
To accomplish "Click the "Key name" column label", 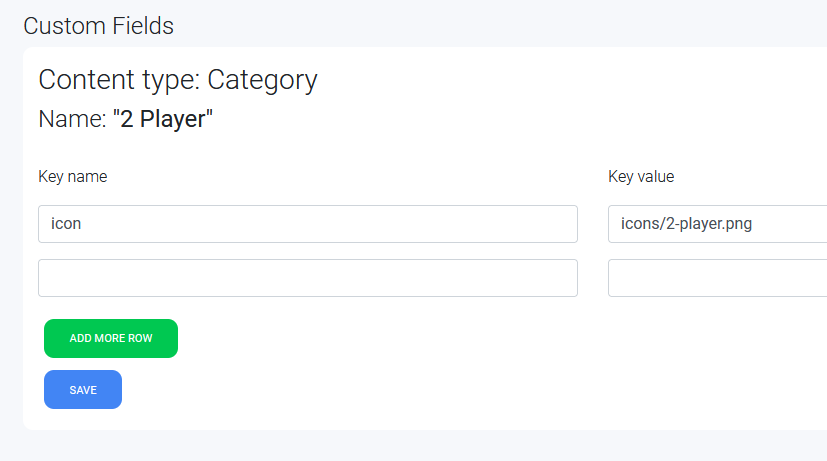I will 73,177.
